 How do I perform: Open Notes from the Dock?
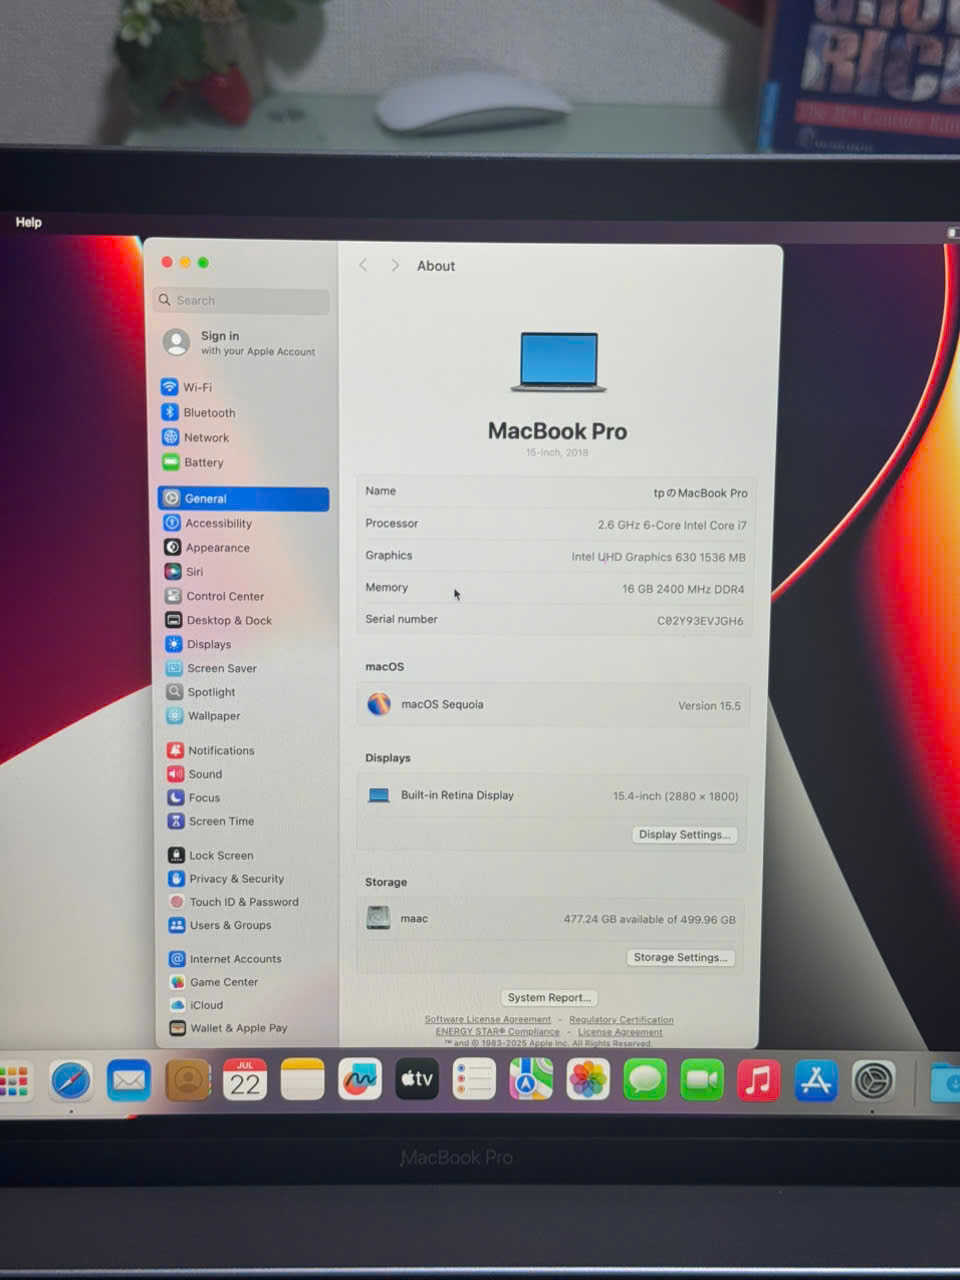click(x=302, y=1080)
